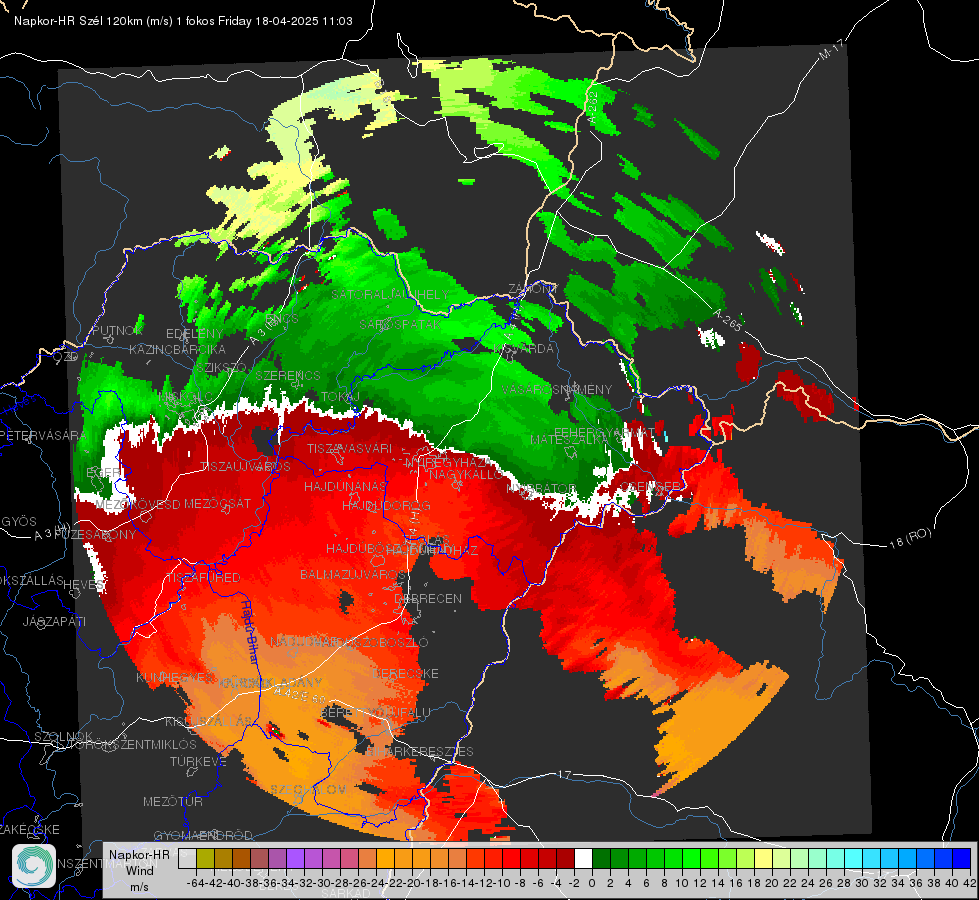
Task: Select the 18 (RO) road label
Action: pyautogui.click(x=910, y=538)
